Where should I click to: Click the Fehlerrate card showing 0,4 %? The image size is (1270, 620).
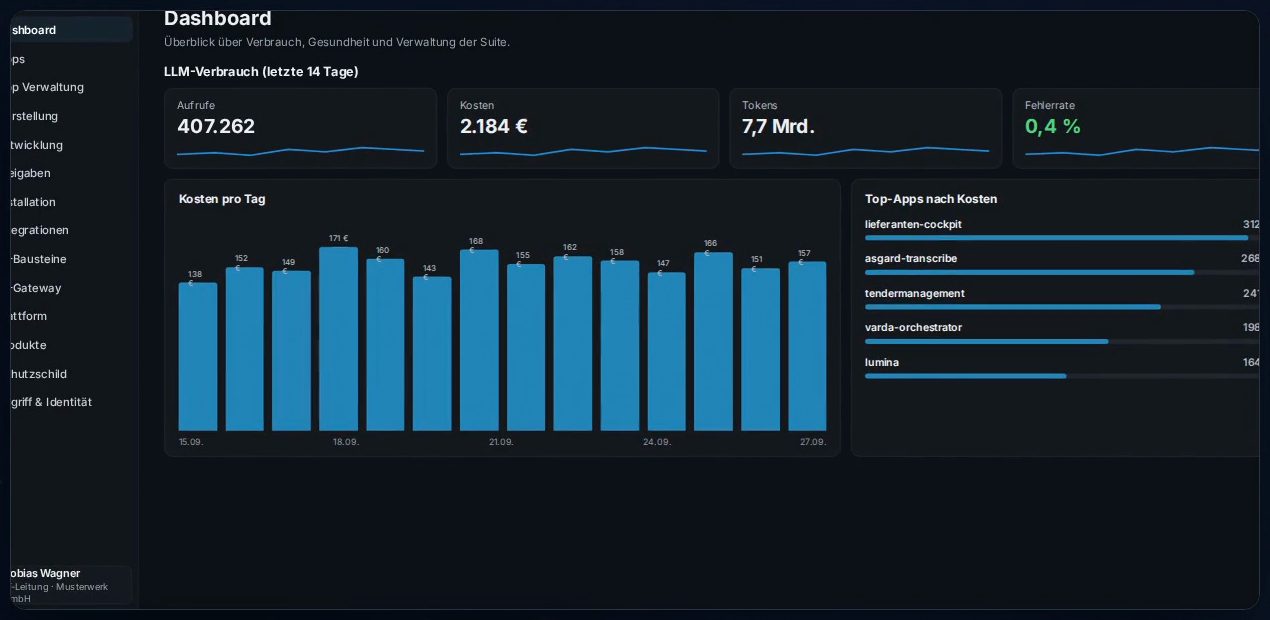tap(1137, 128)
